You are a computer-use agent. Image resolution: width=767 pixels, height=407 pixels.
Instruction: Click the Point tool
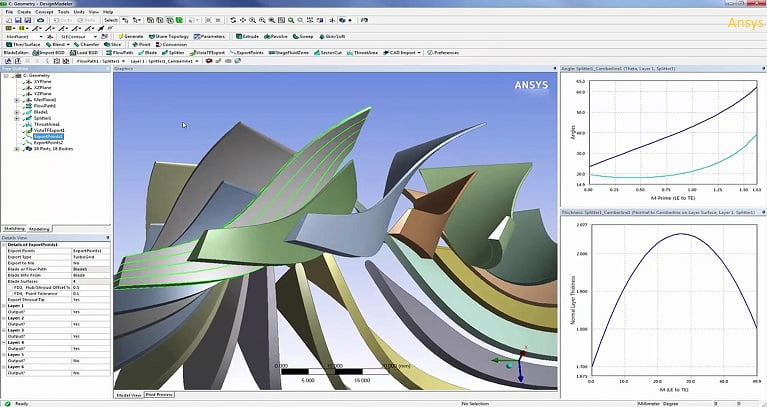tap(141, 45)
